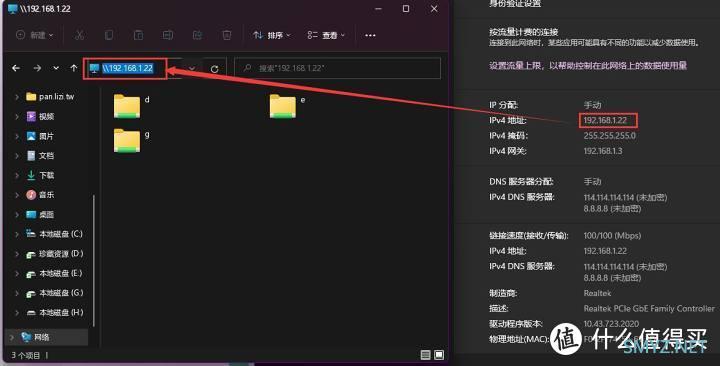
Task: Go back with the Back arrow
Action: [x=16, y=68]
